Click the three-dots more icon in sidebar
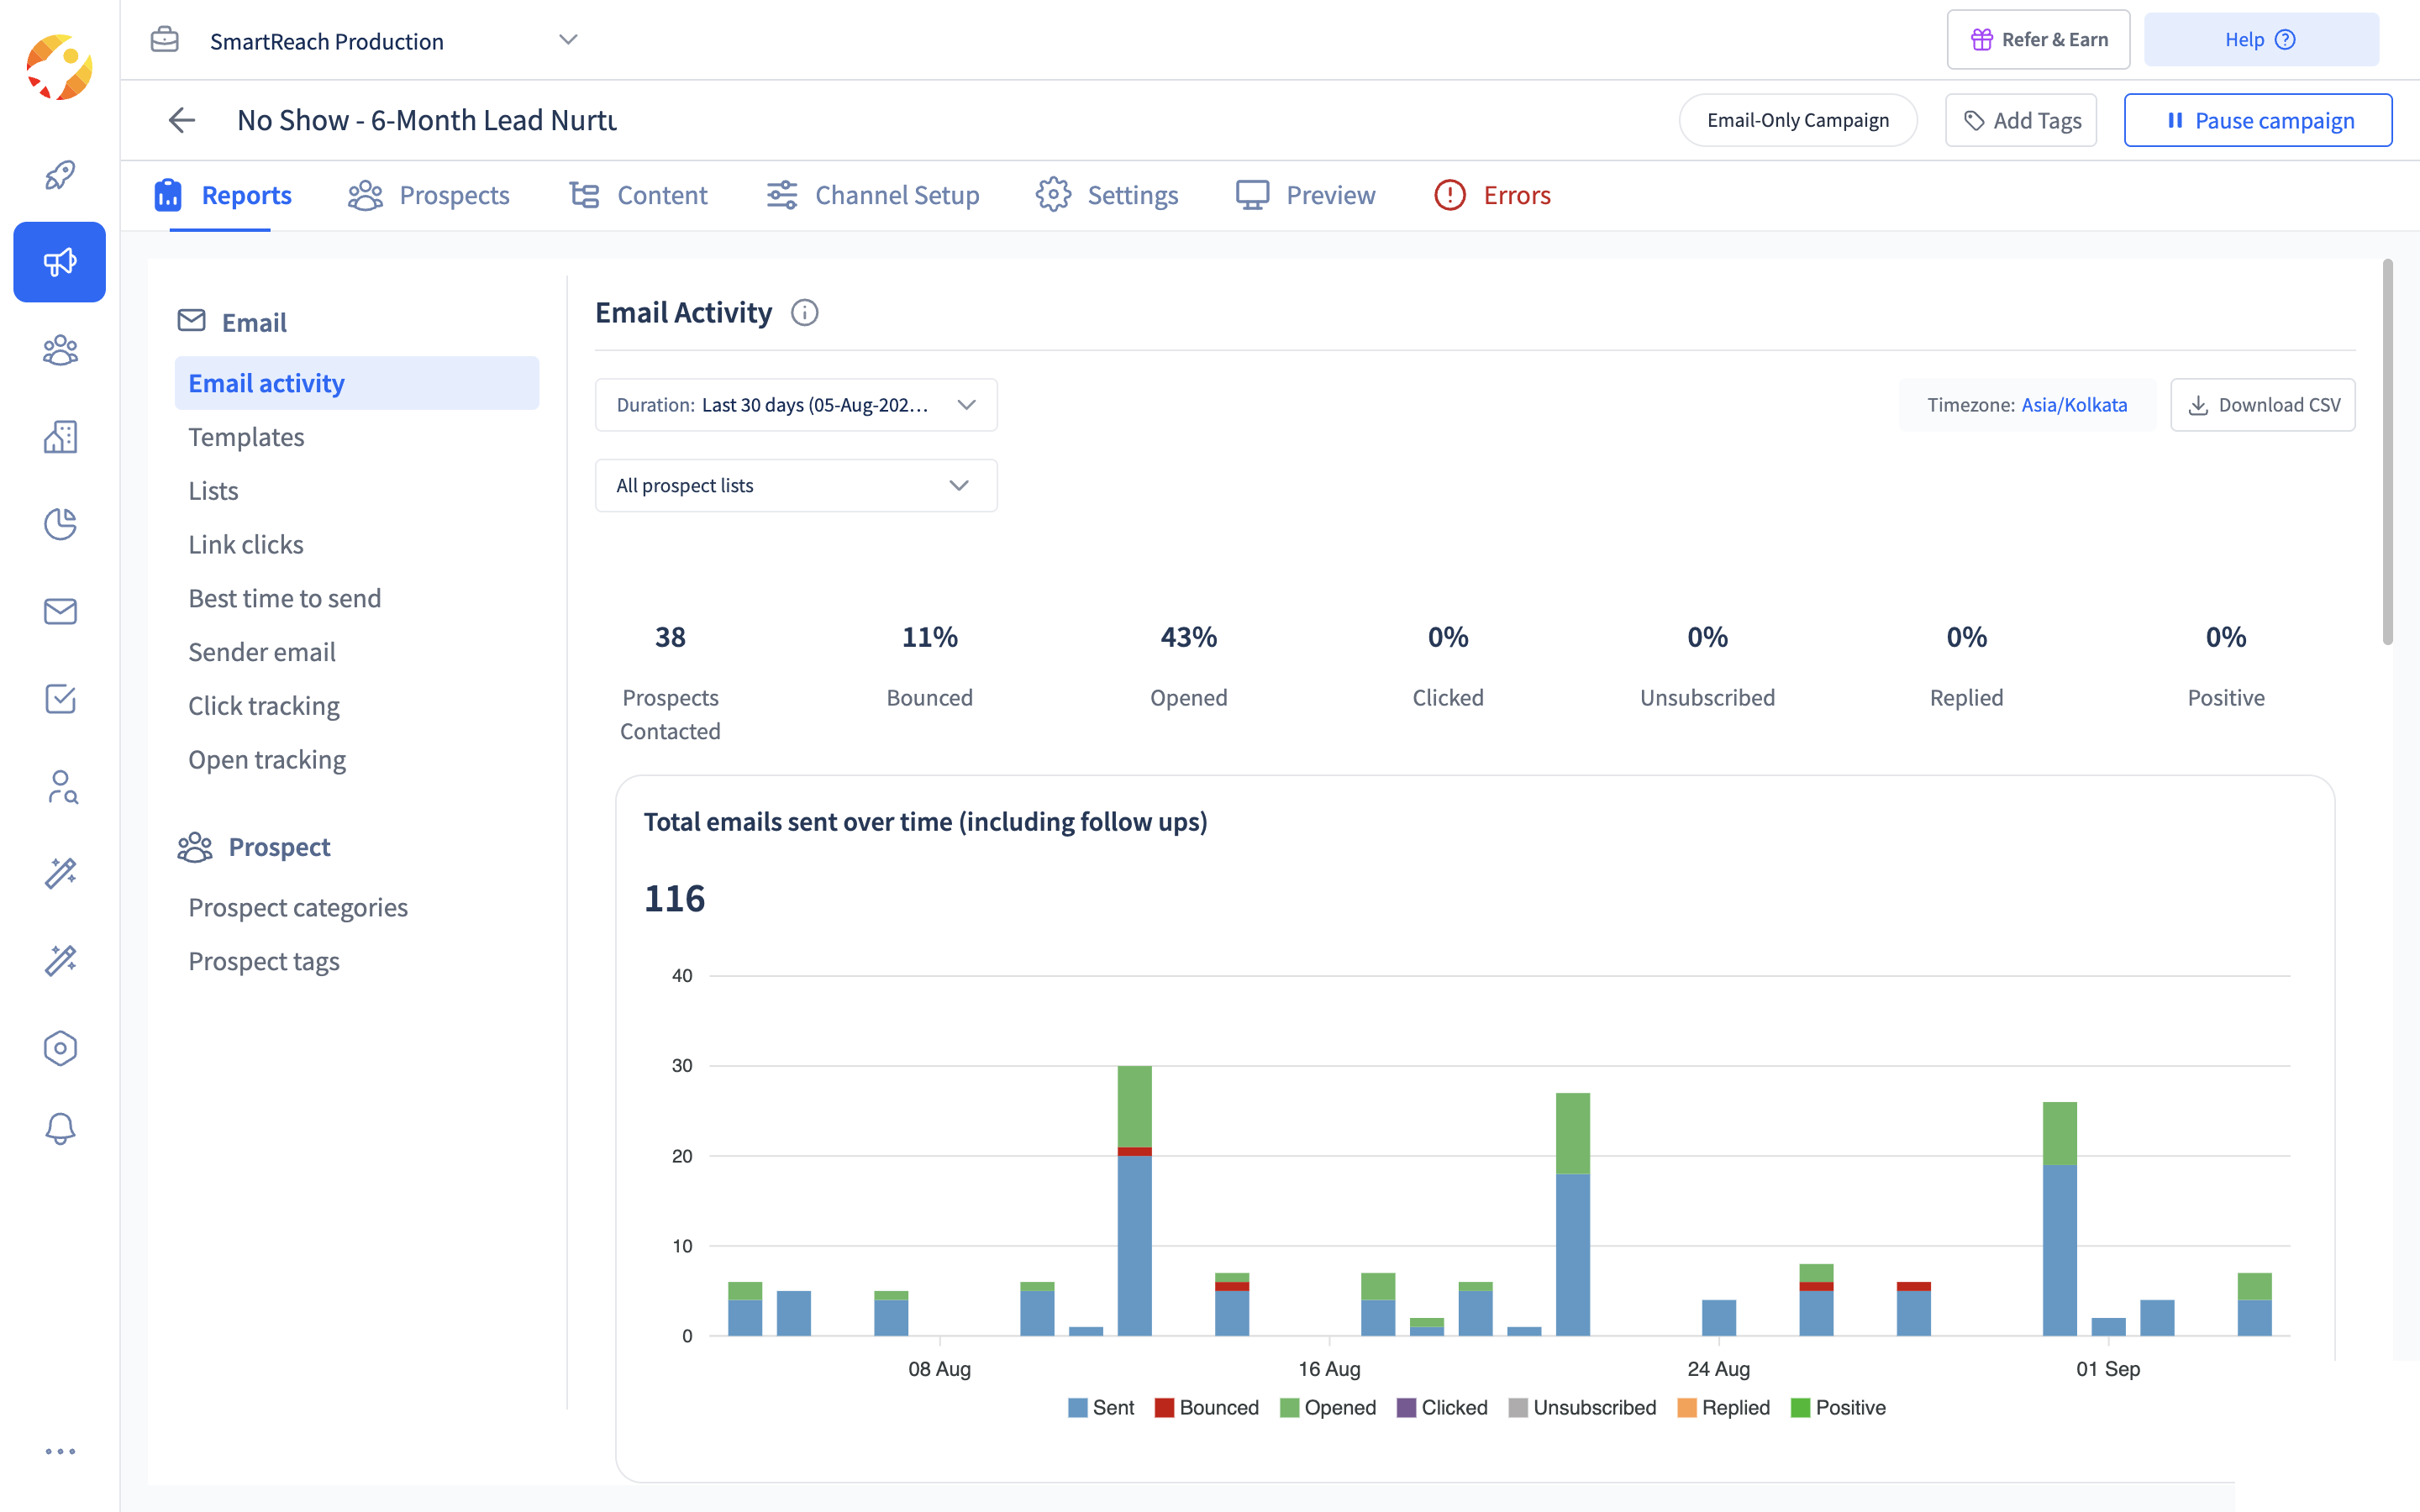 point(60,1451)
